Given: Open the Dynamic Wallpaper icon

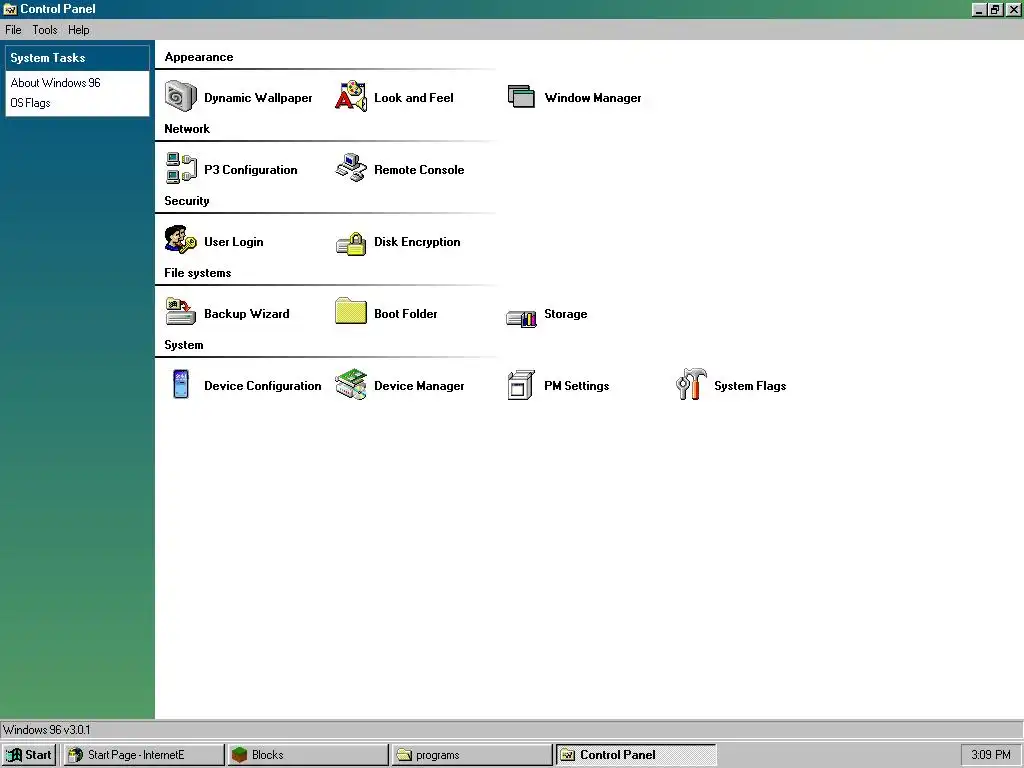Looking at the screenshot, I should pyautogui.click(x=180, y=97).
